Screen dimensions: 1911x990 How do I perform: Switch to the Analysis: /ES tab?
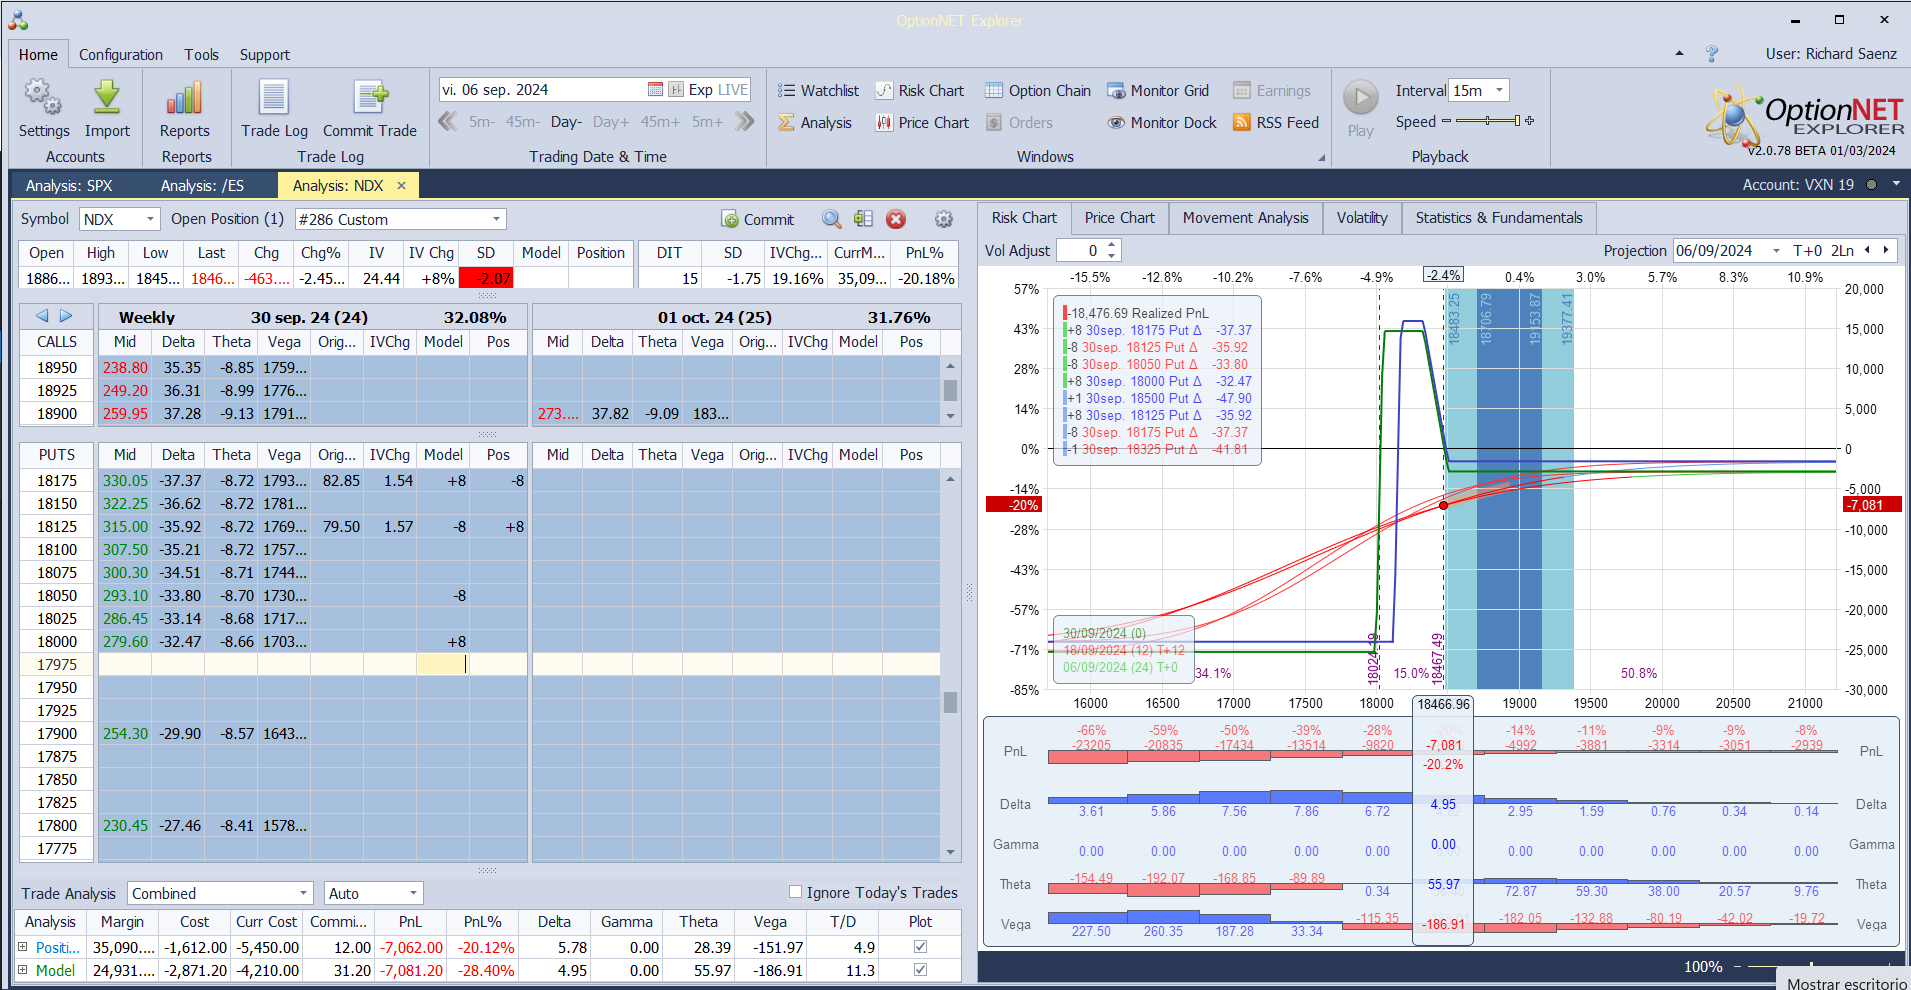pyautogui.click(x=202, y=186)
